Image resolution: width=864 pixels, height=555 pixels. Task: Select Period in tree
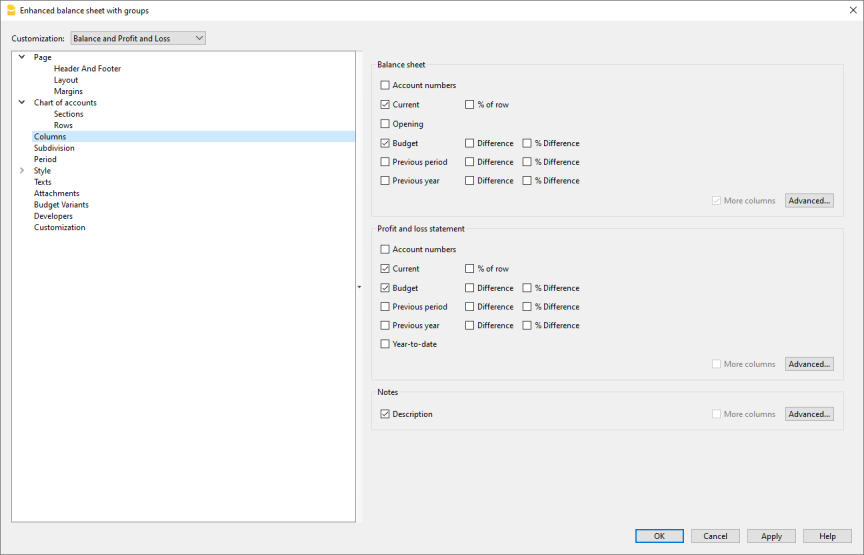tap(45, 159)
